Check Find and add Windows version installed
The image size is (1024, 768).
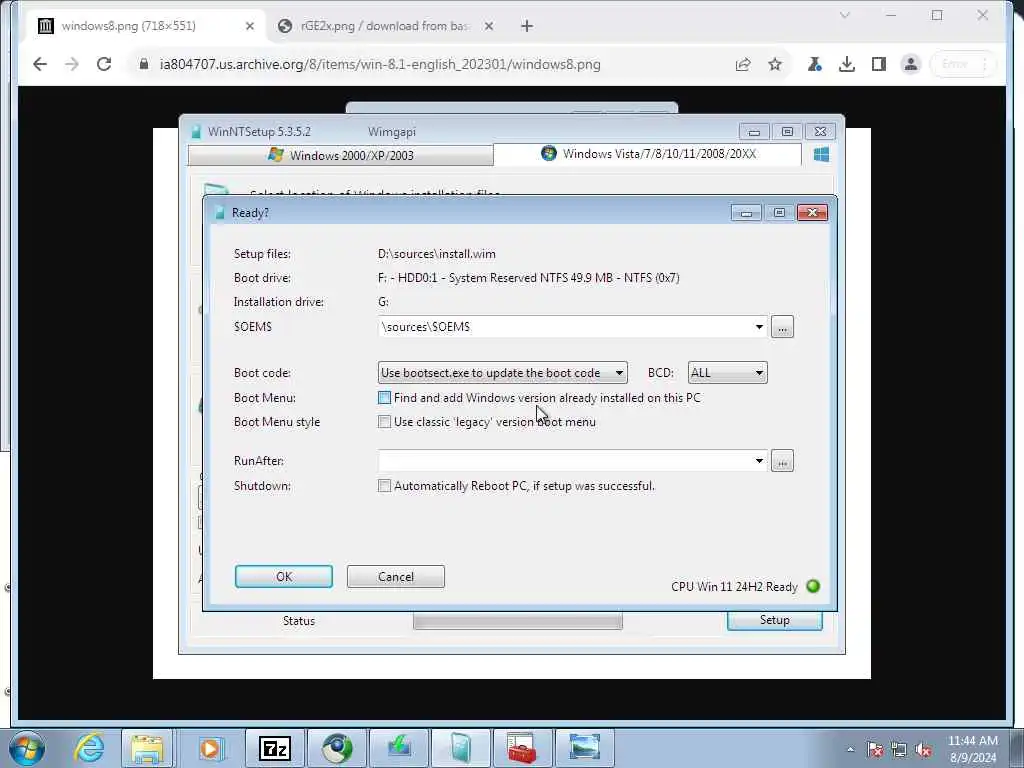click(385, 398)
